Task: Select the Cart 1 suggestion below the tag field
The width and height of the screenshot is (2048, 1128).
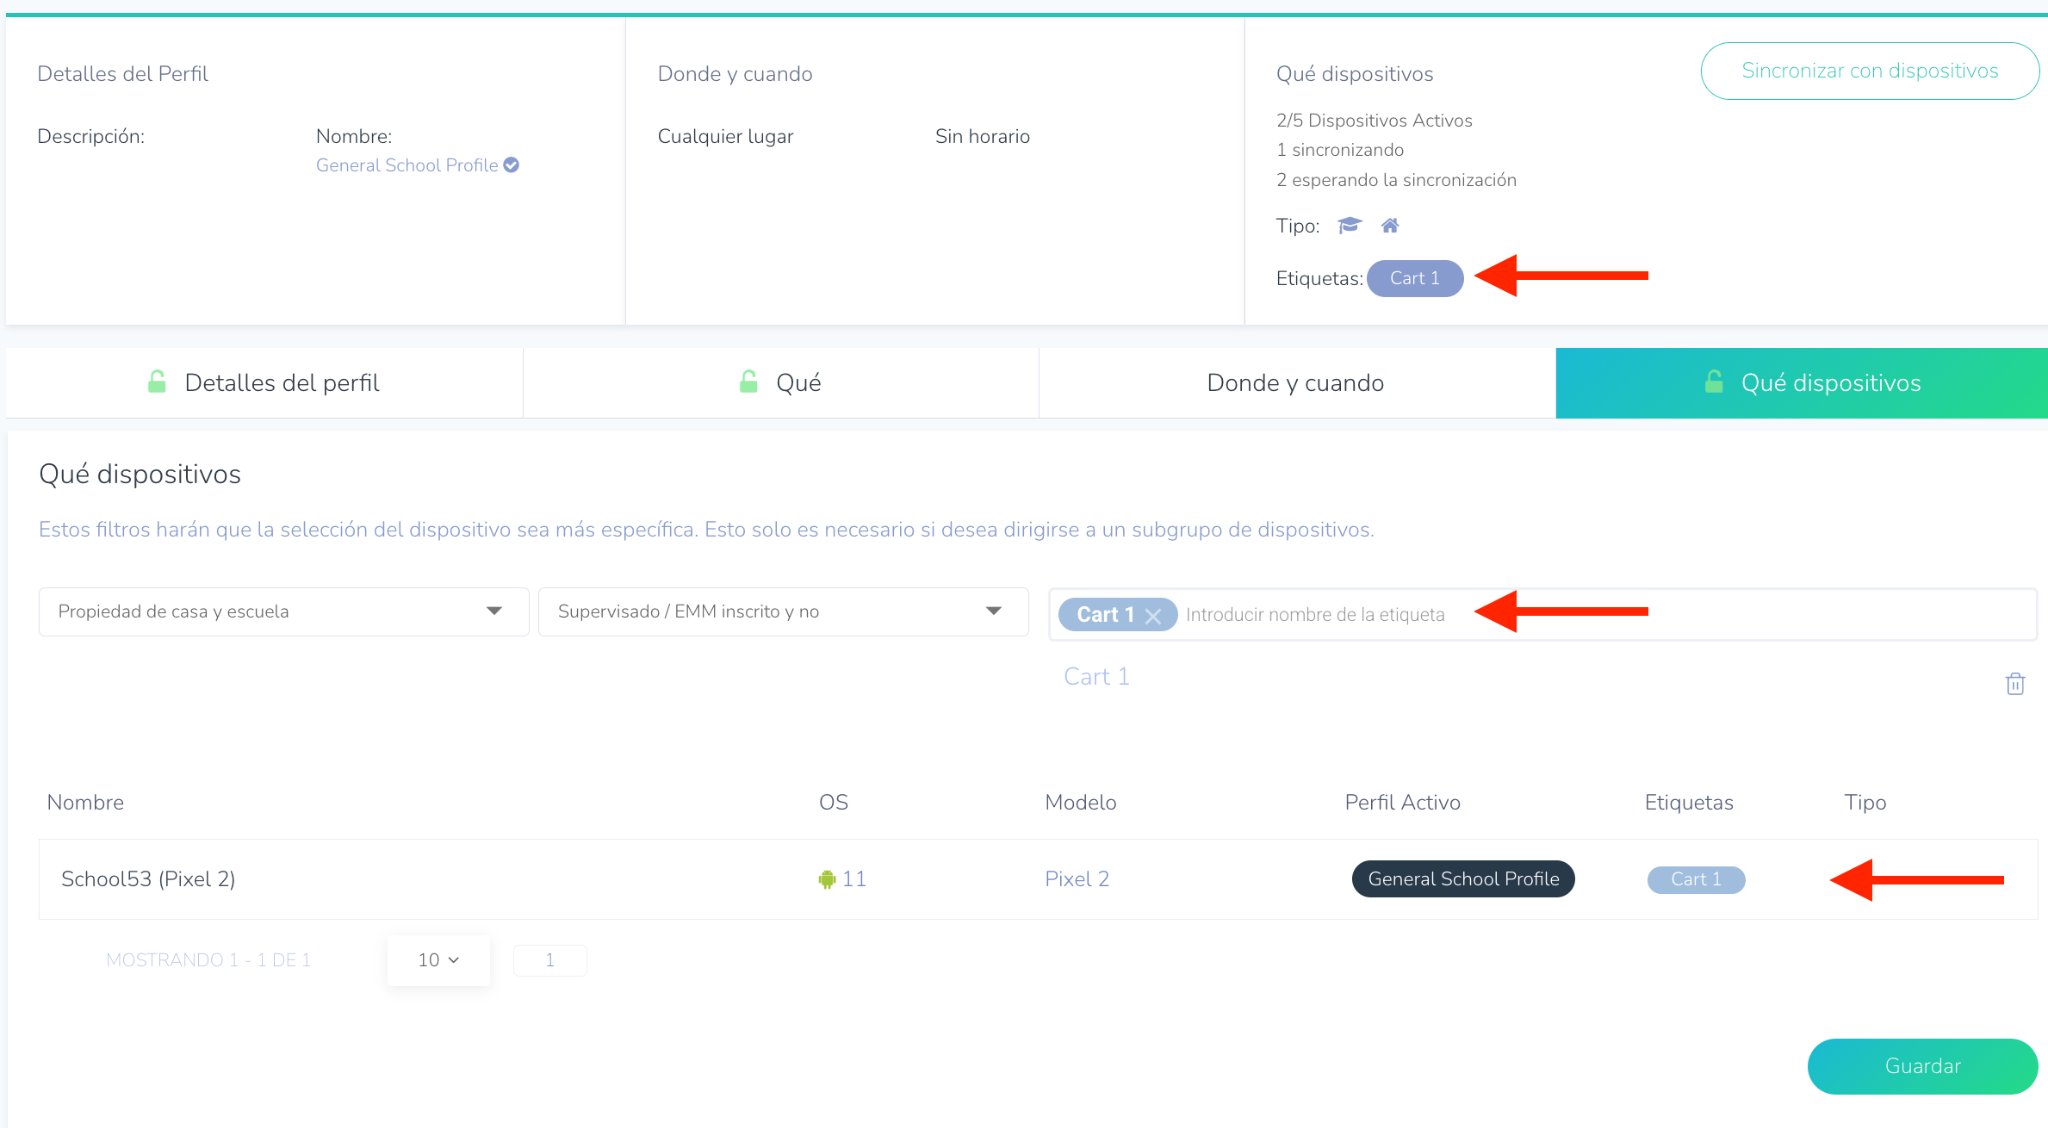Action: tap(1096, 677)
